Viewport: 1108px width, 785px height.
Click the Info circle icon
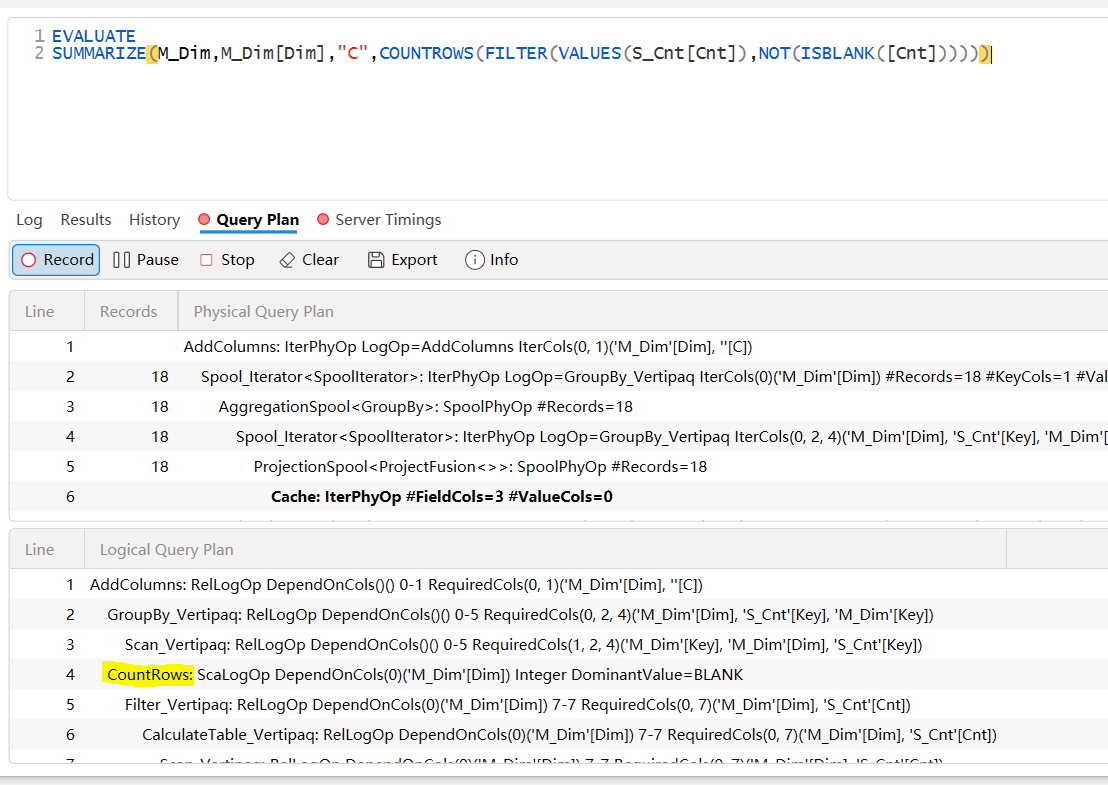475,260
